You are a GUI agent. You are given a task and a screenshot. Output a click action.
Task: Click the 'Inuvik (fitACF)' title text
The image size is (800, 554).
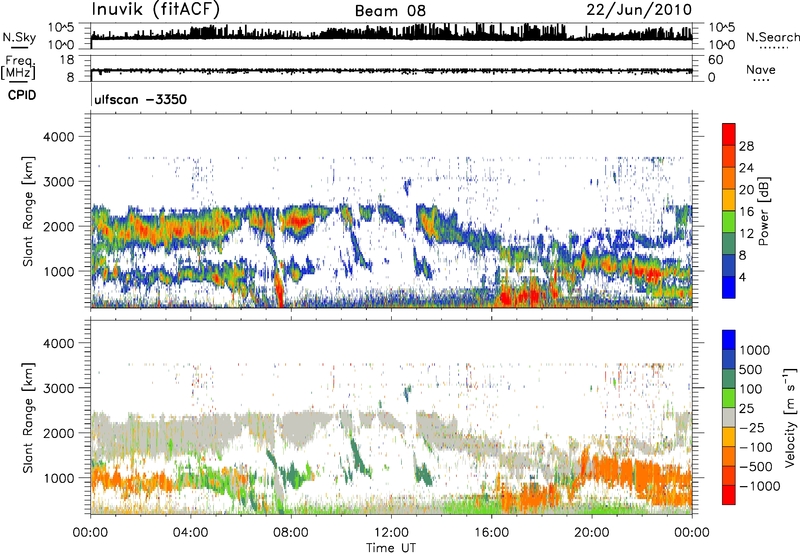155,10
